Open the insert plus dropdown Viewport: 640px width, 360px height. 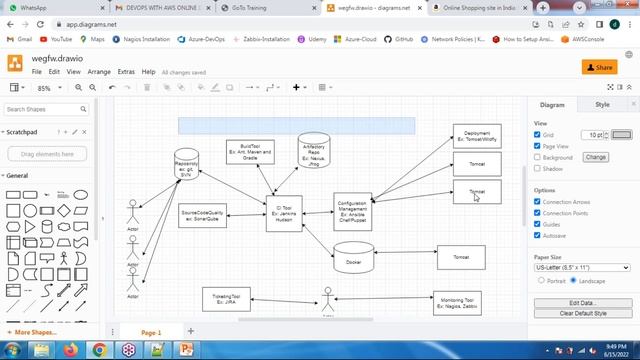pos(300,87)
